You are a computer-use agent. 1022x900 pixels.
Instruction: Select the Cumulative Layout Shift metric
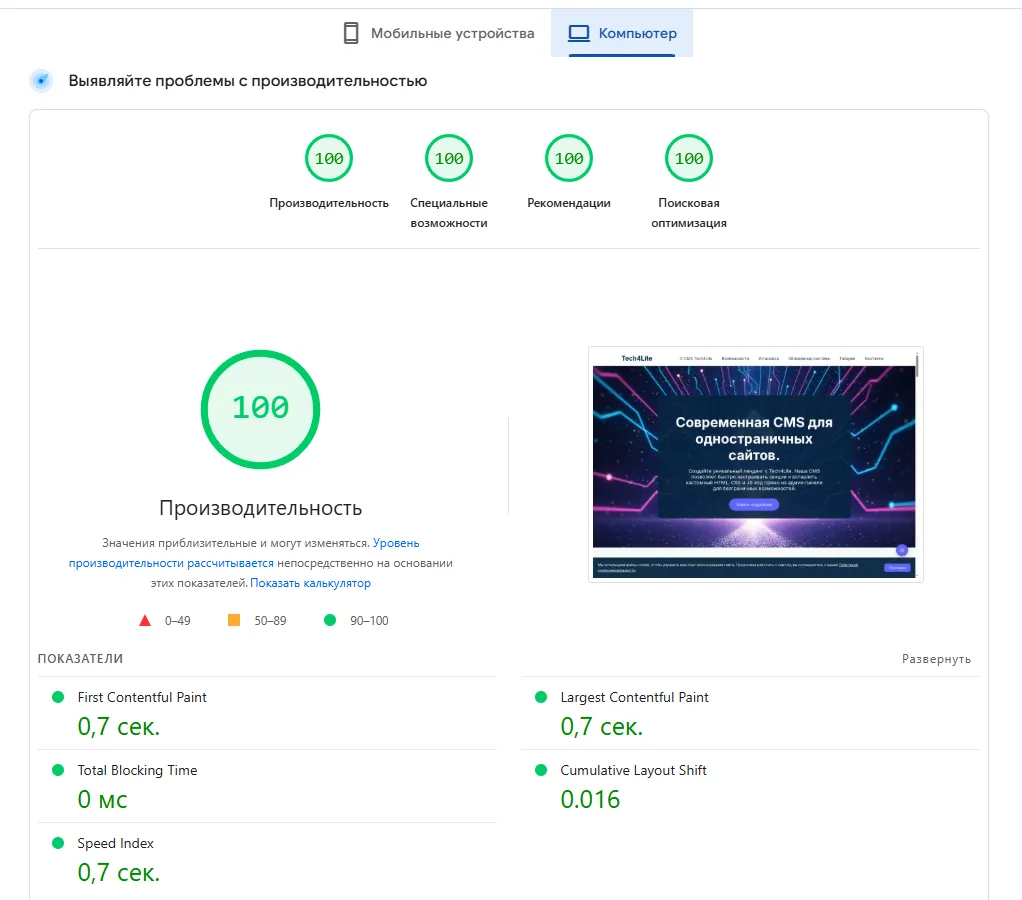(x=633, y=770)
